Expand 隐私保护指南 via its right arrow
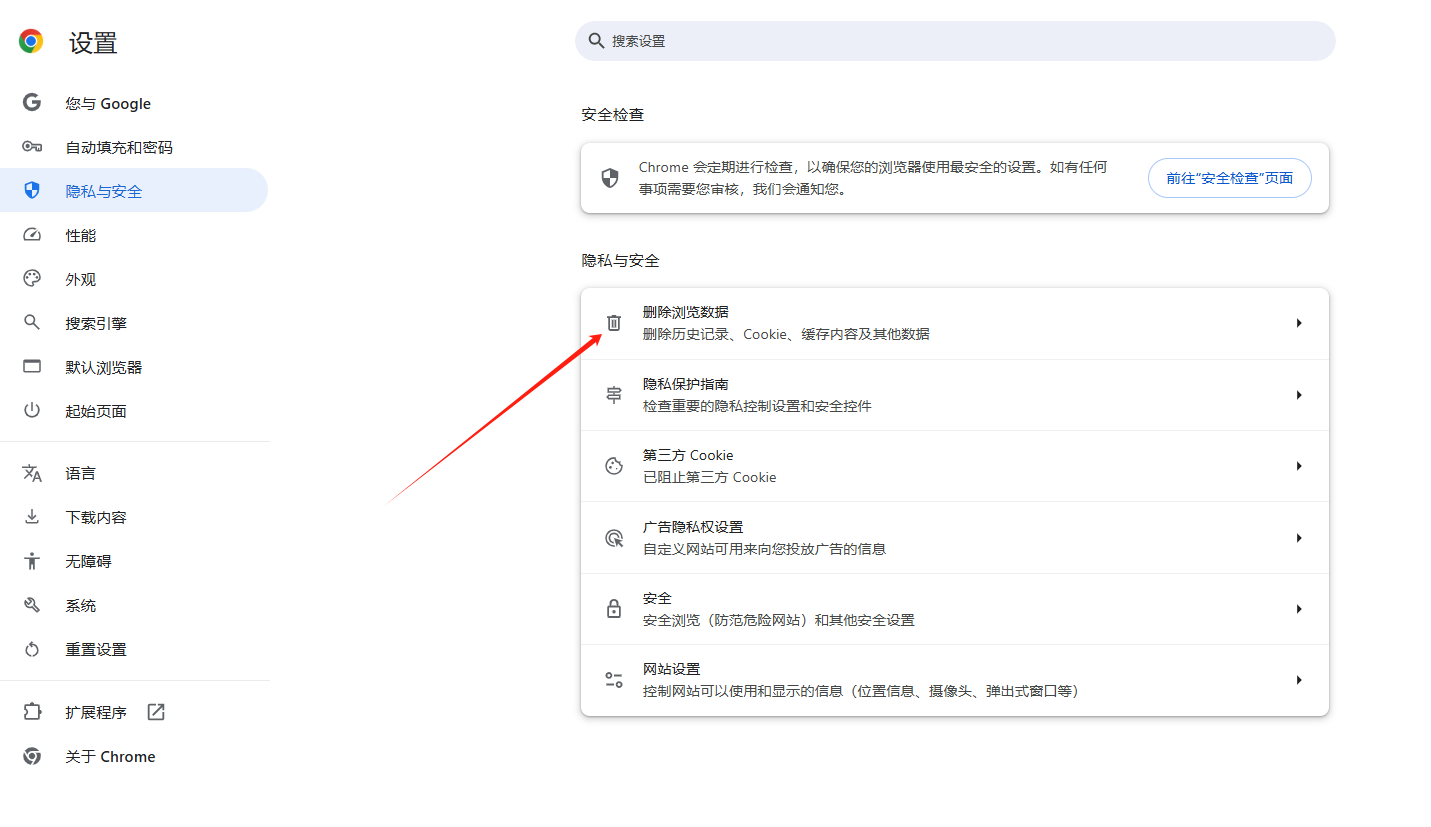This screenshot has width=1431, height=827. pos(1299,395)
